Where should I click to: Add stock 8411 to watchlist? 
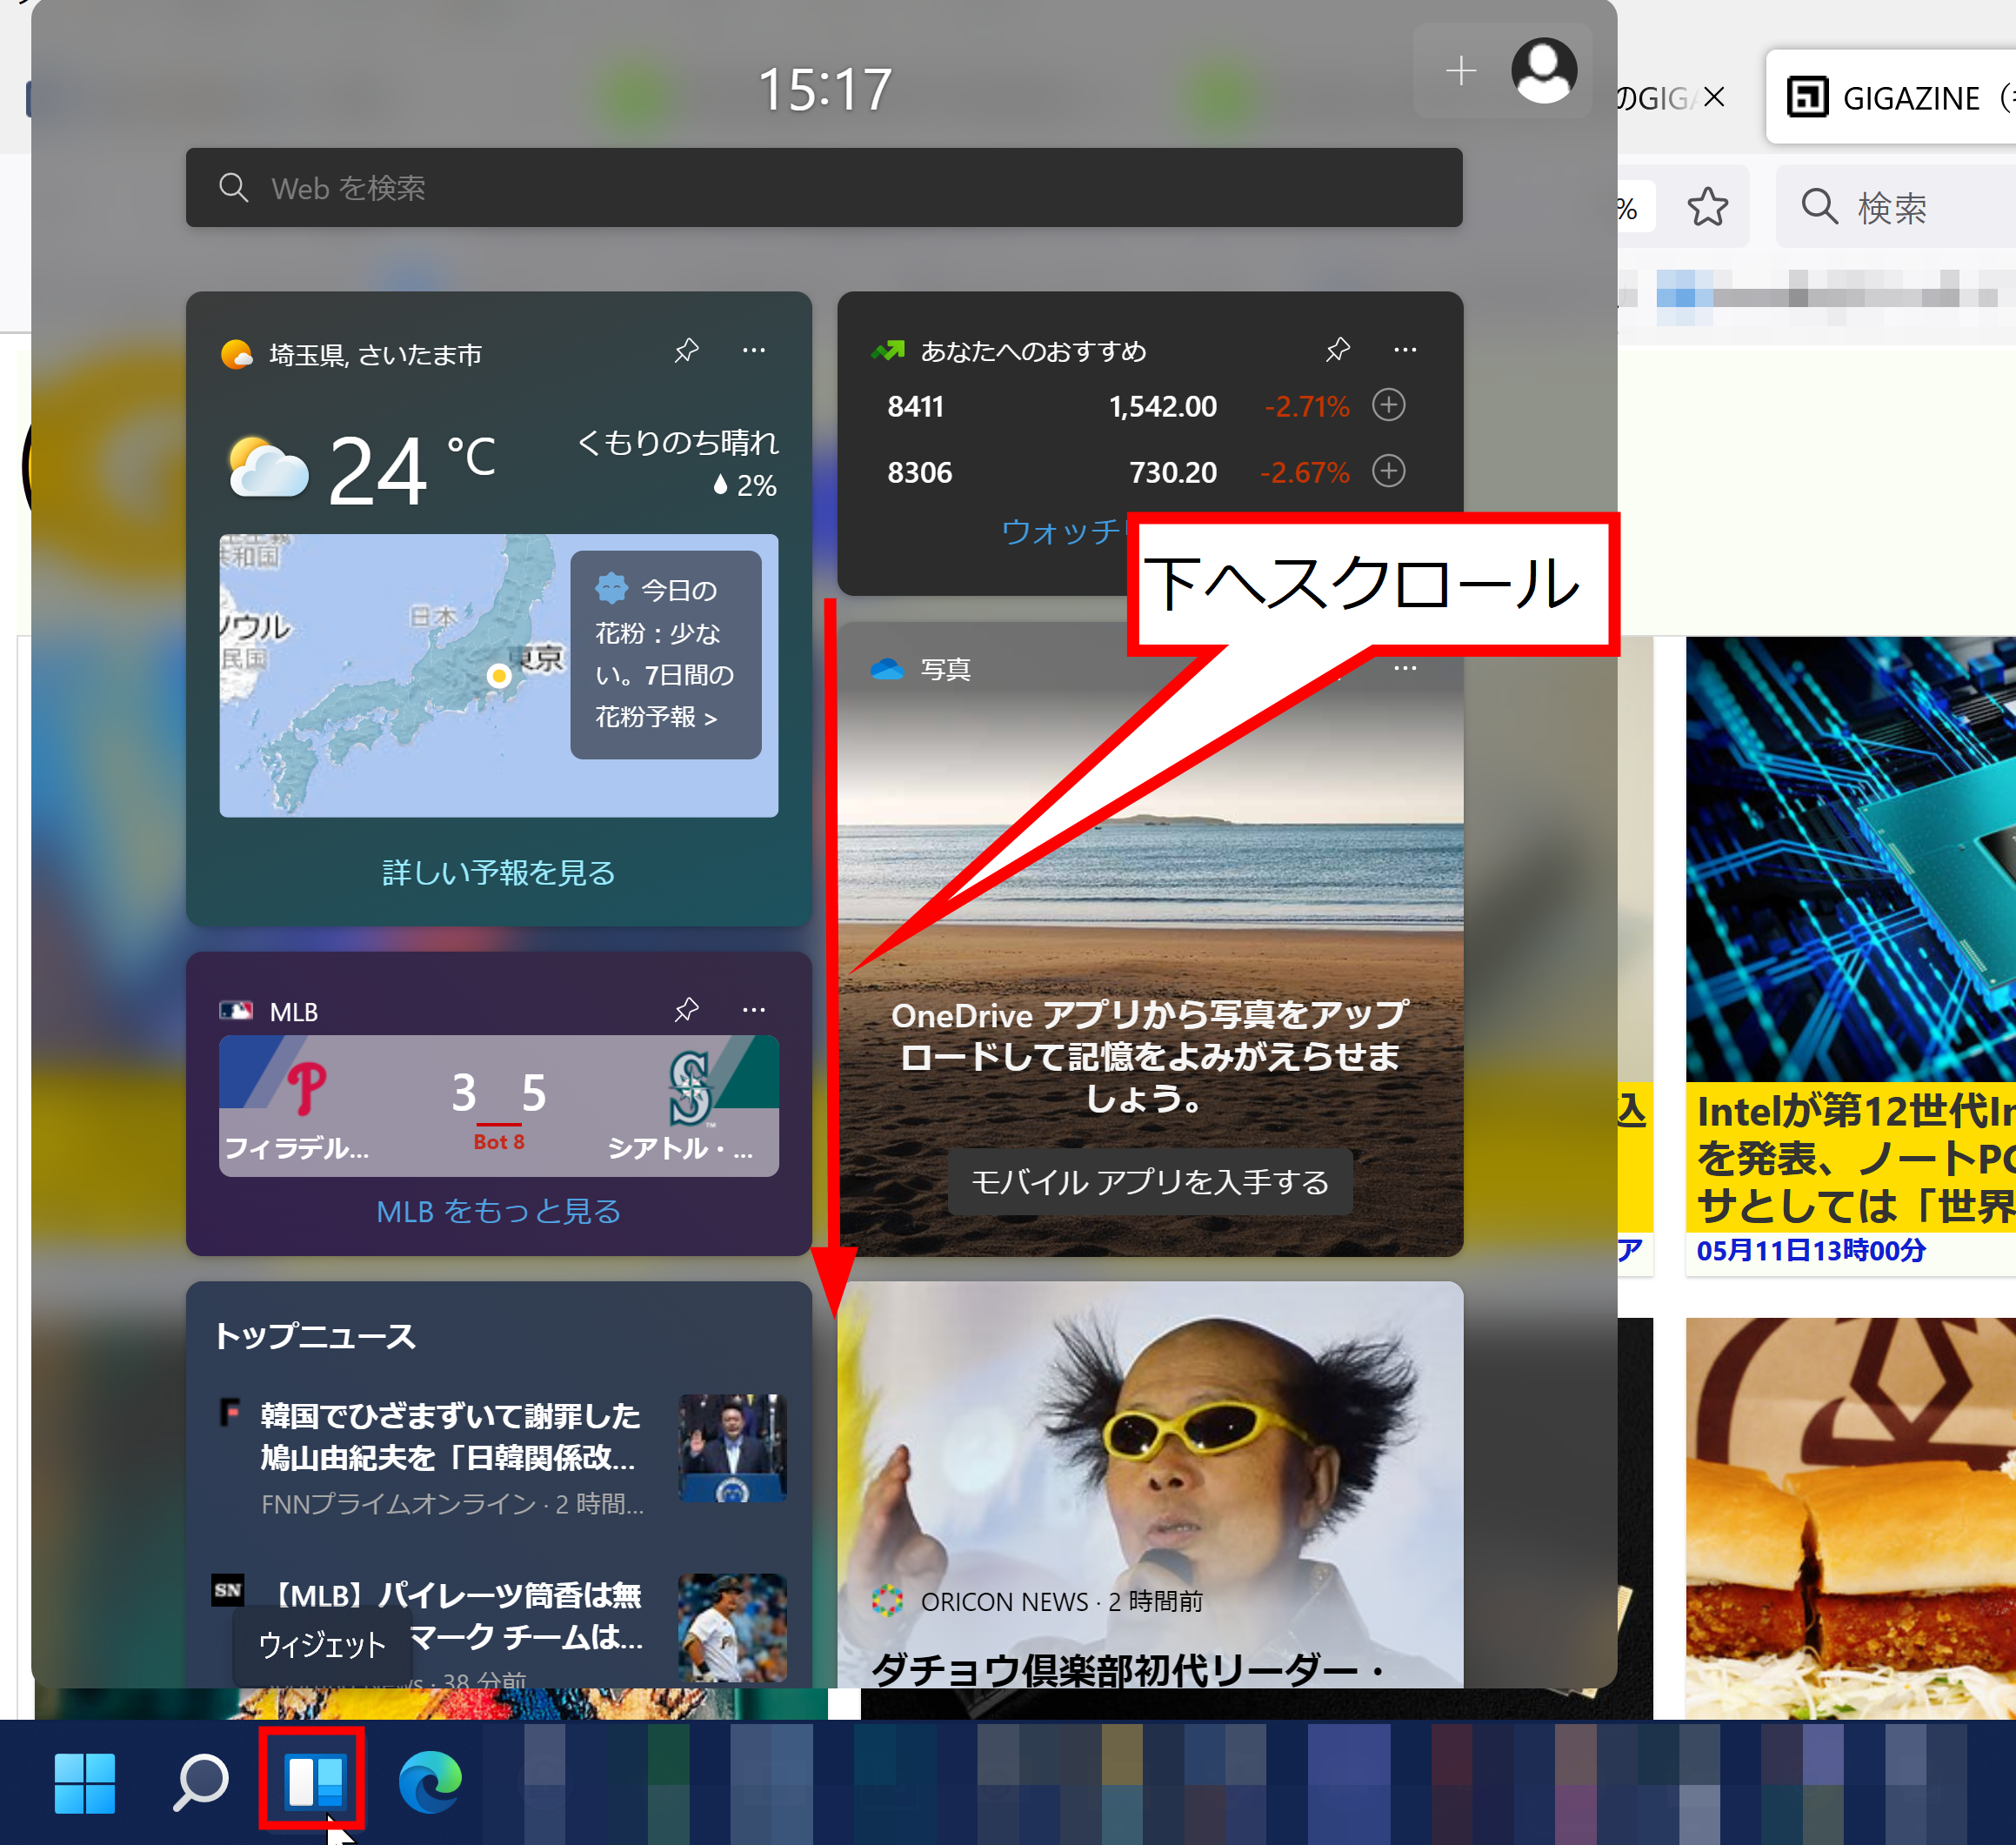point(1388,405)
